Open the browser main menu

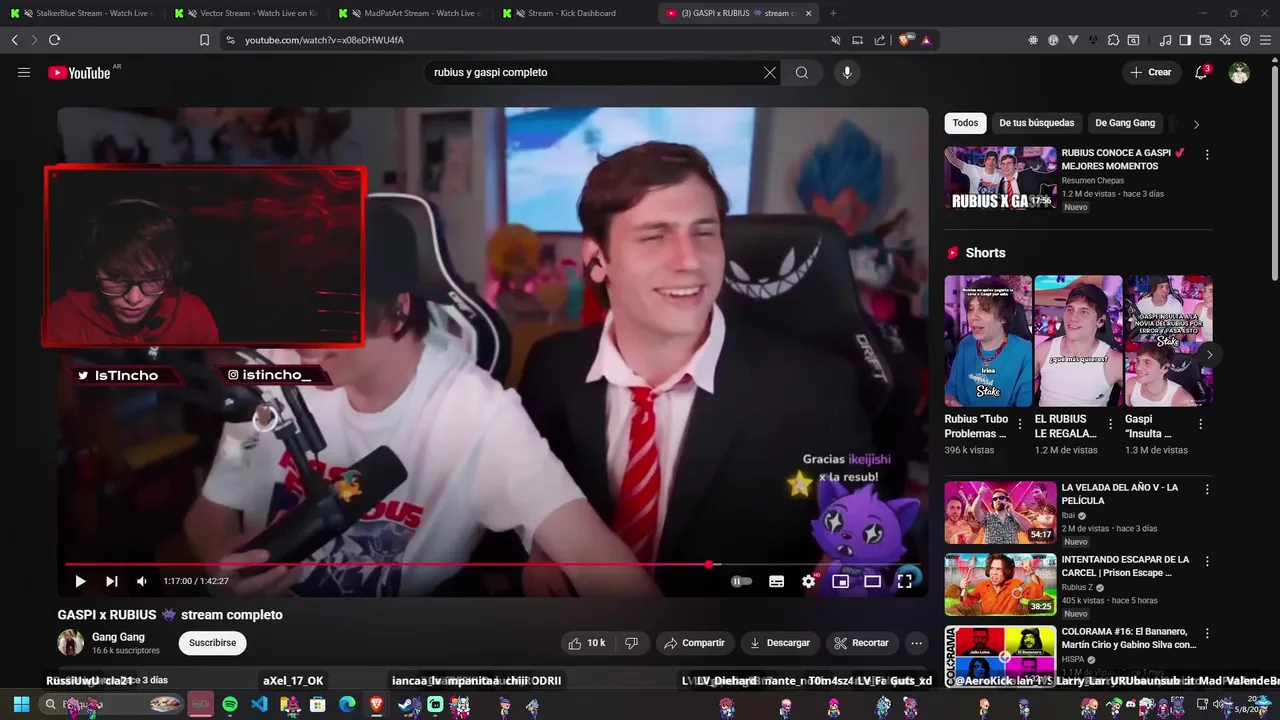point(1265,40)
